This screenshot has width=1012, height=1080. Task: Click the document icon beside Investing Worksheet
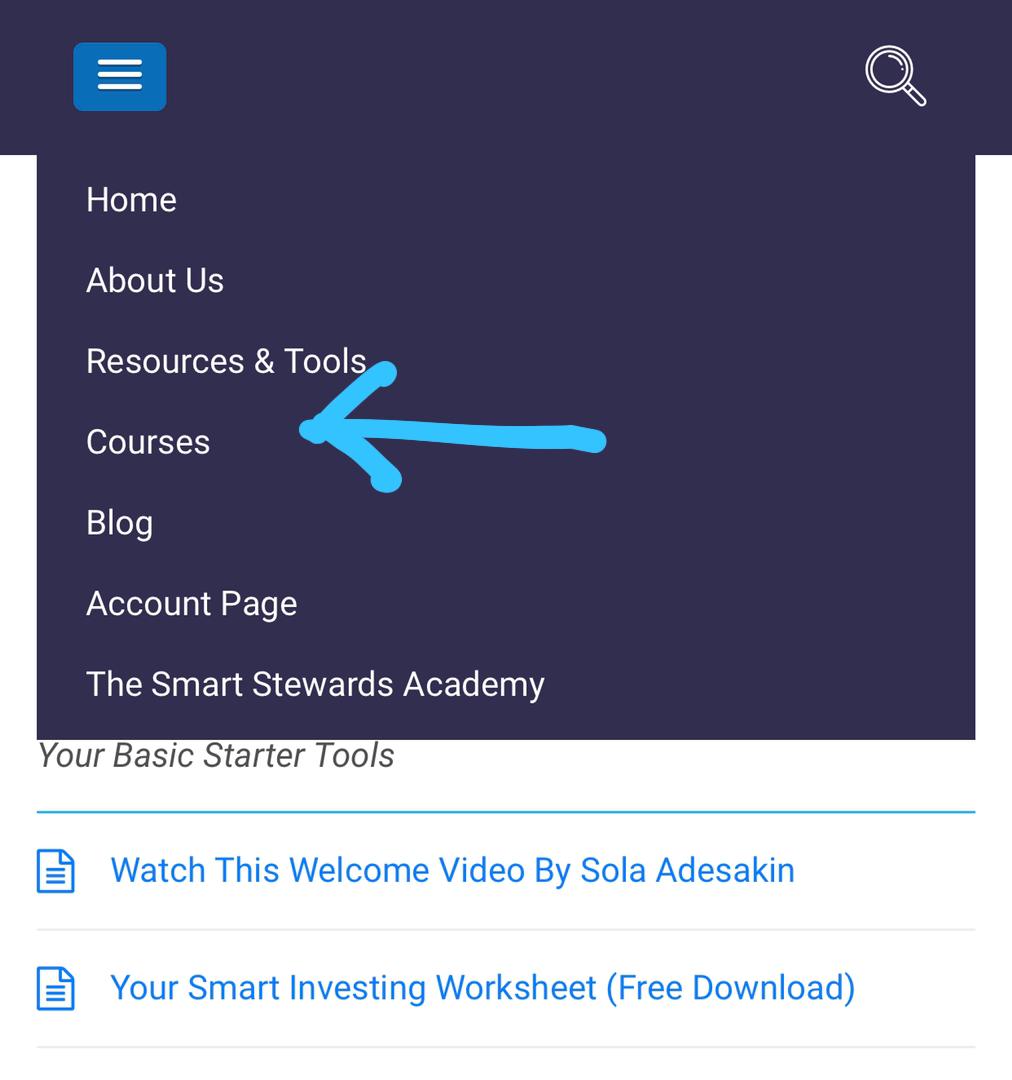click(x=56, y=988)
